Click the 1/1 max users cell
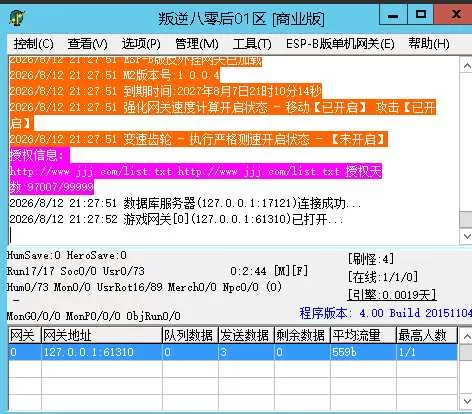The height and width of the screenshot is (414, 472). click(427, 352)
